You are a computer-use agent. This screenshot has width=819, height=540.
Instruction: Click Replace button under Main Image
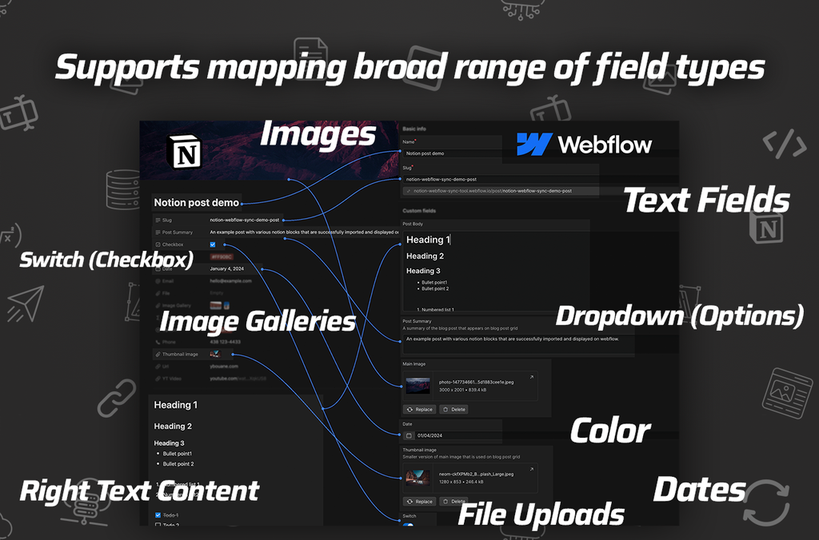420,409
